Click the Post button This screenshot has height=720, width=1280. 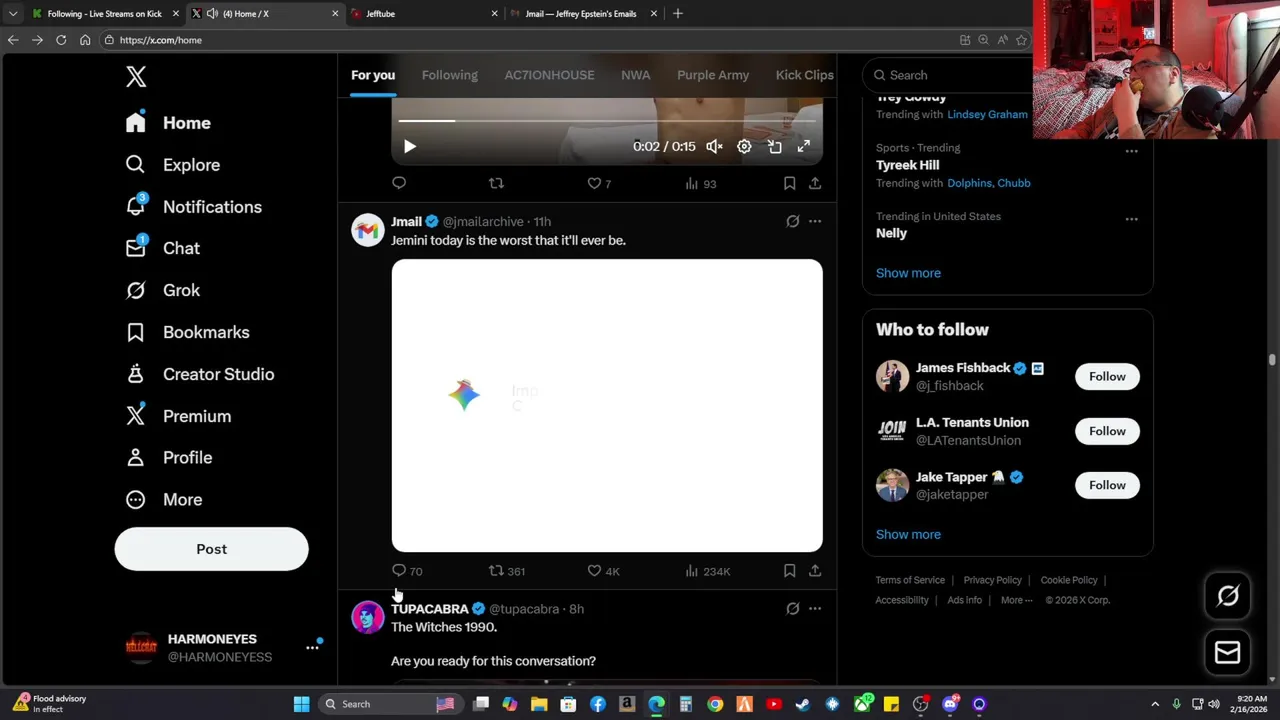pyautogui.click(x=211, y=549)
